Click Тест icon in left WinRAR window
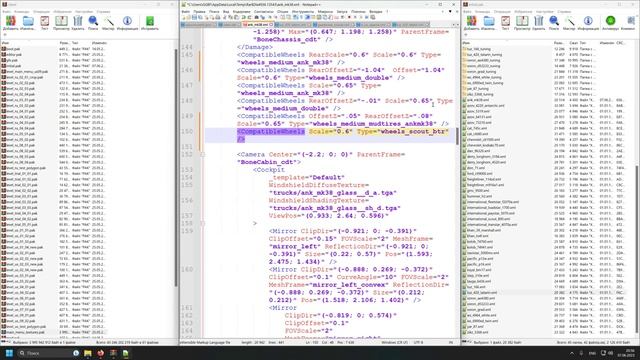Image resolution: width=640 pixels, height=360 pixels. coord(44,23)
